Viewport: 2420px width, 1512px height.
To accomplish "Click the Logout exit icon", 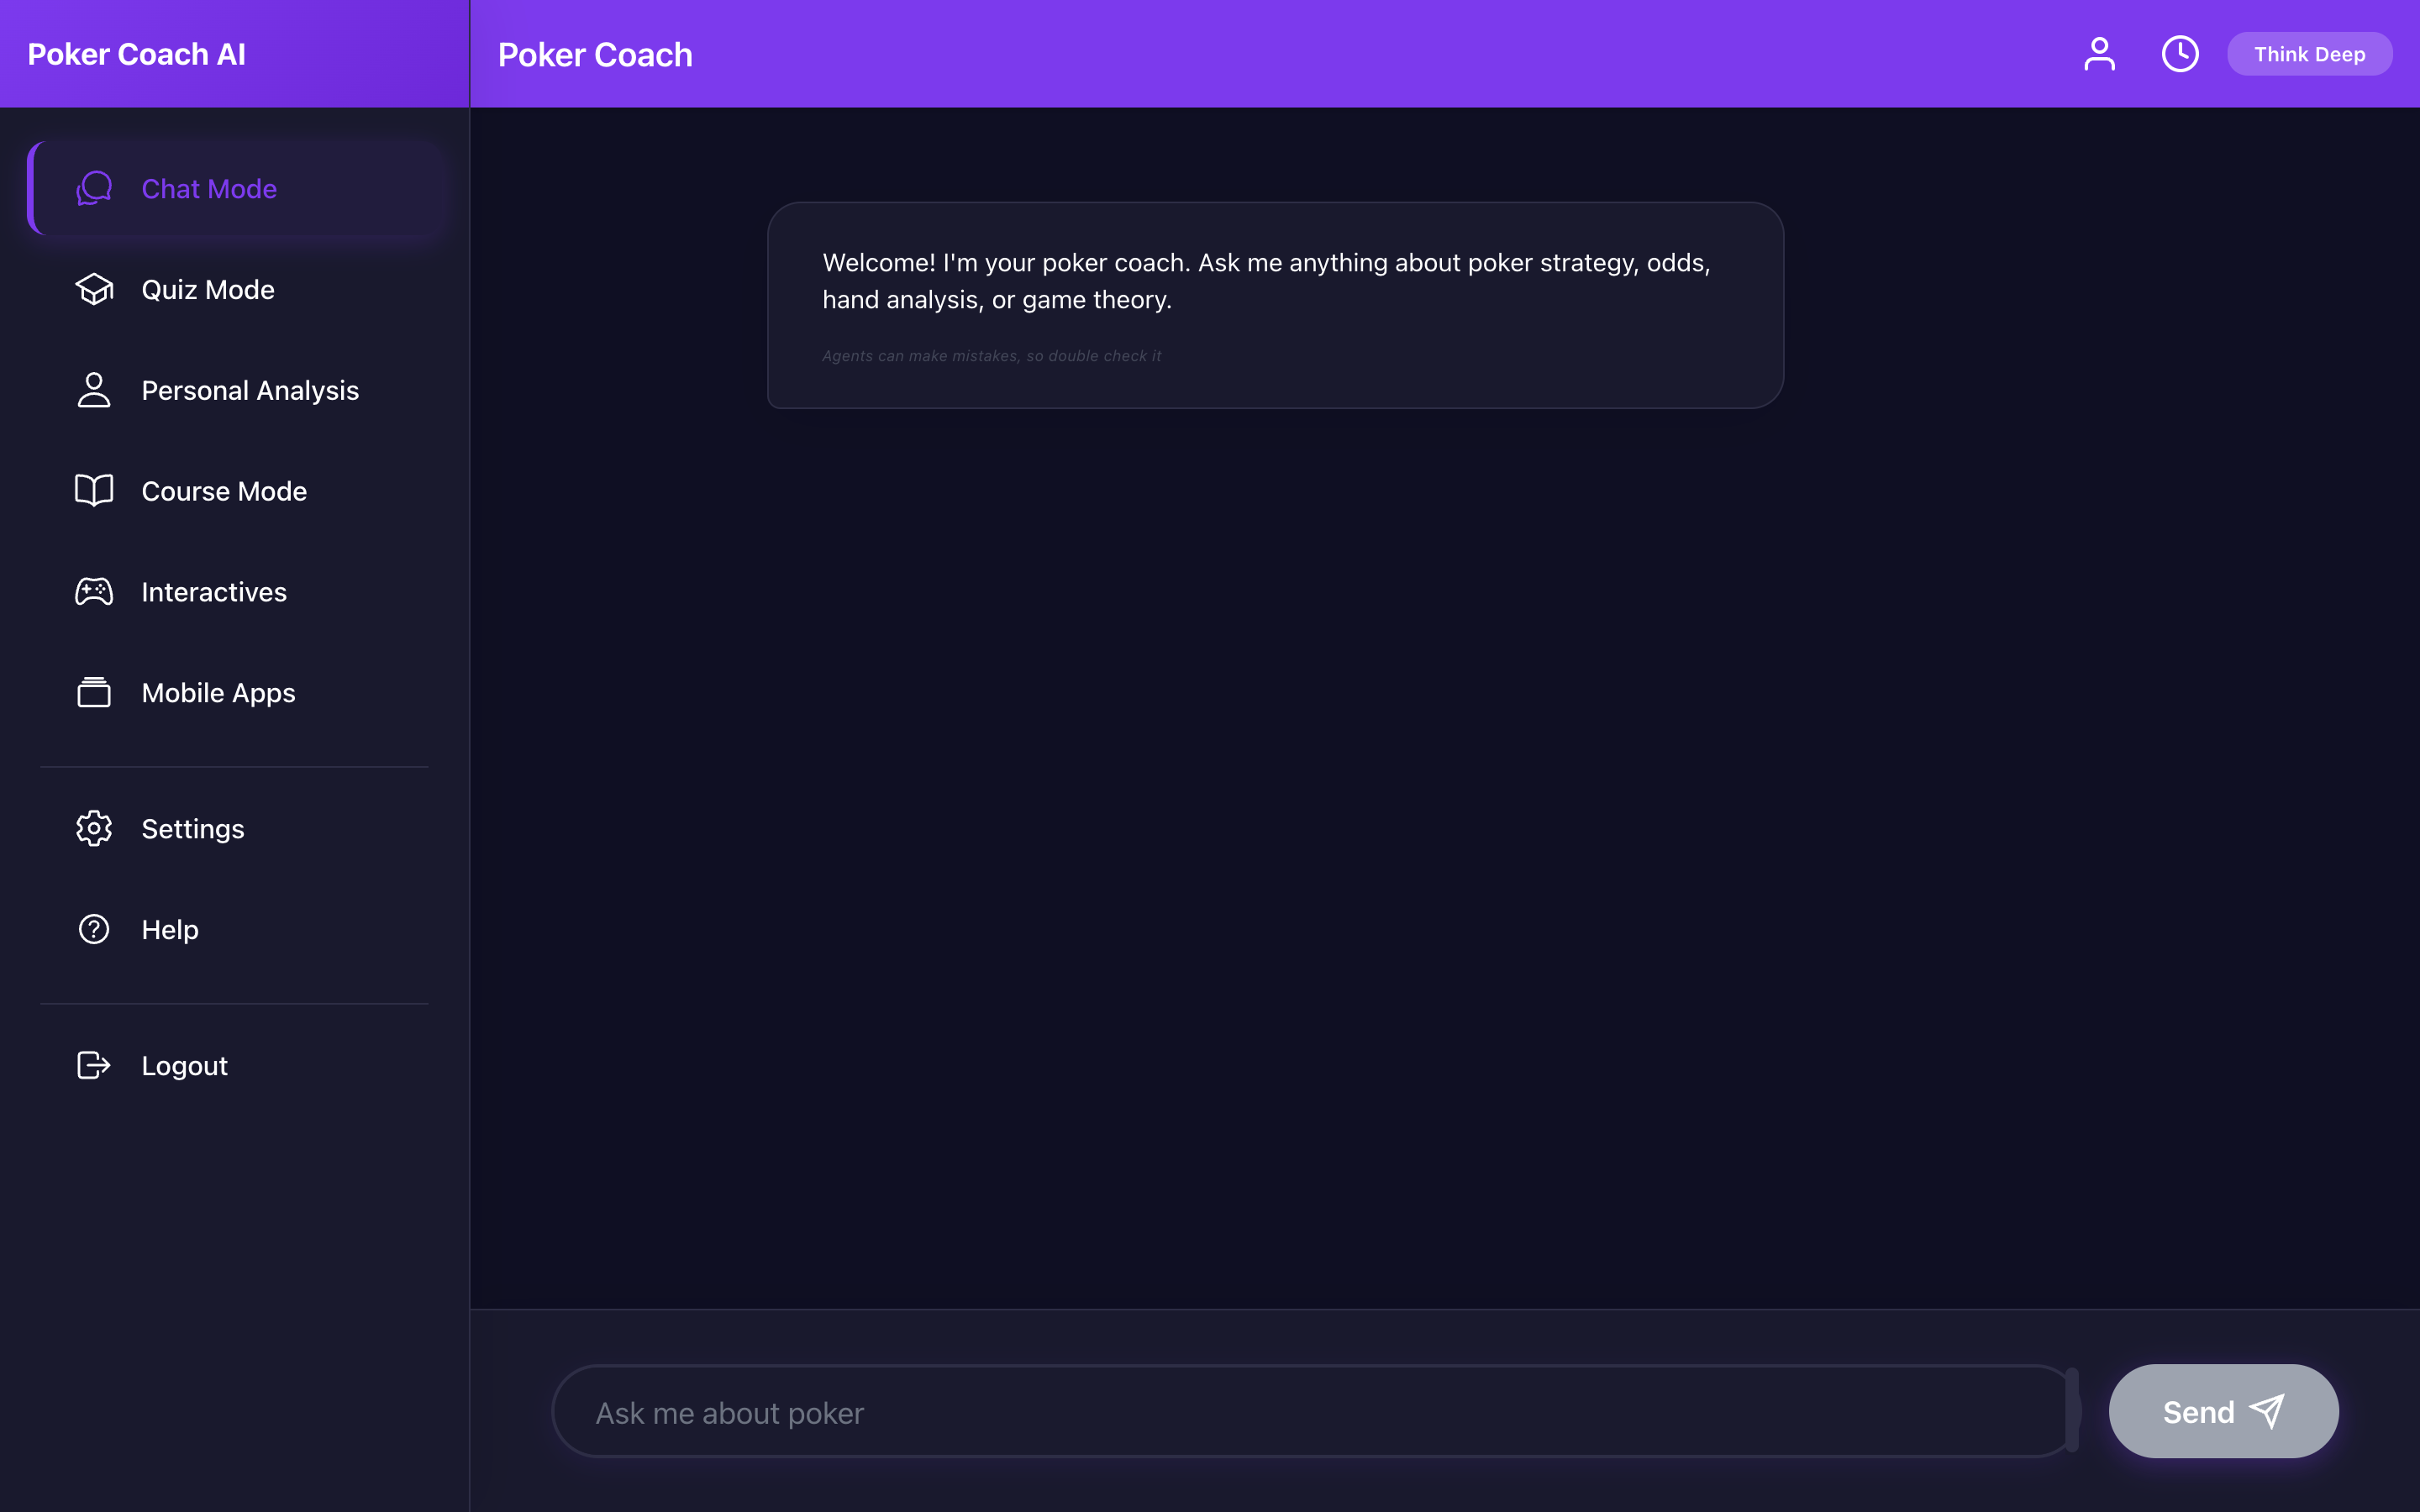I will 93,1065.
